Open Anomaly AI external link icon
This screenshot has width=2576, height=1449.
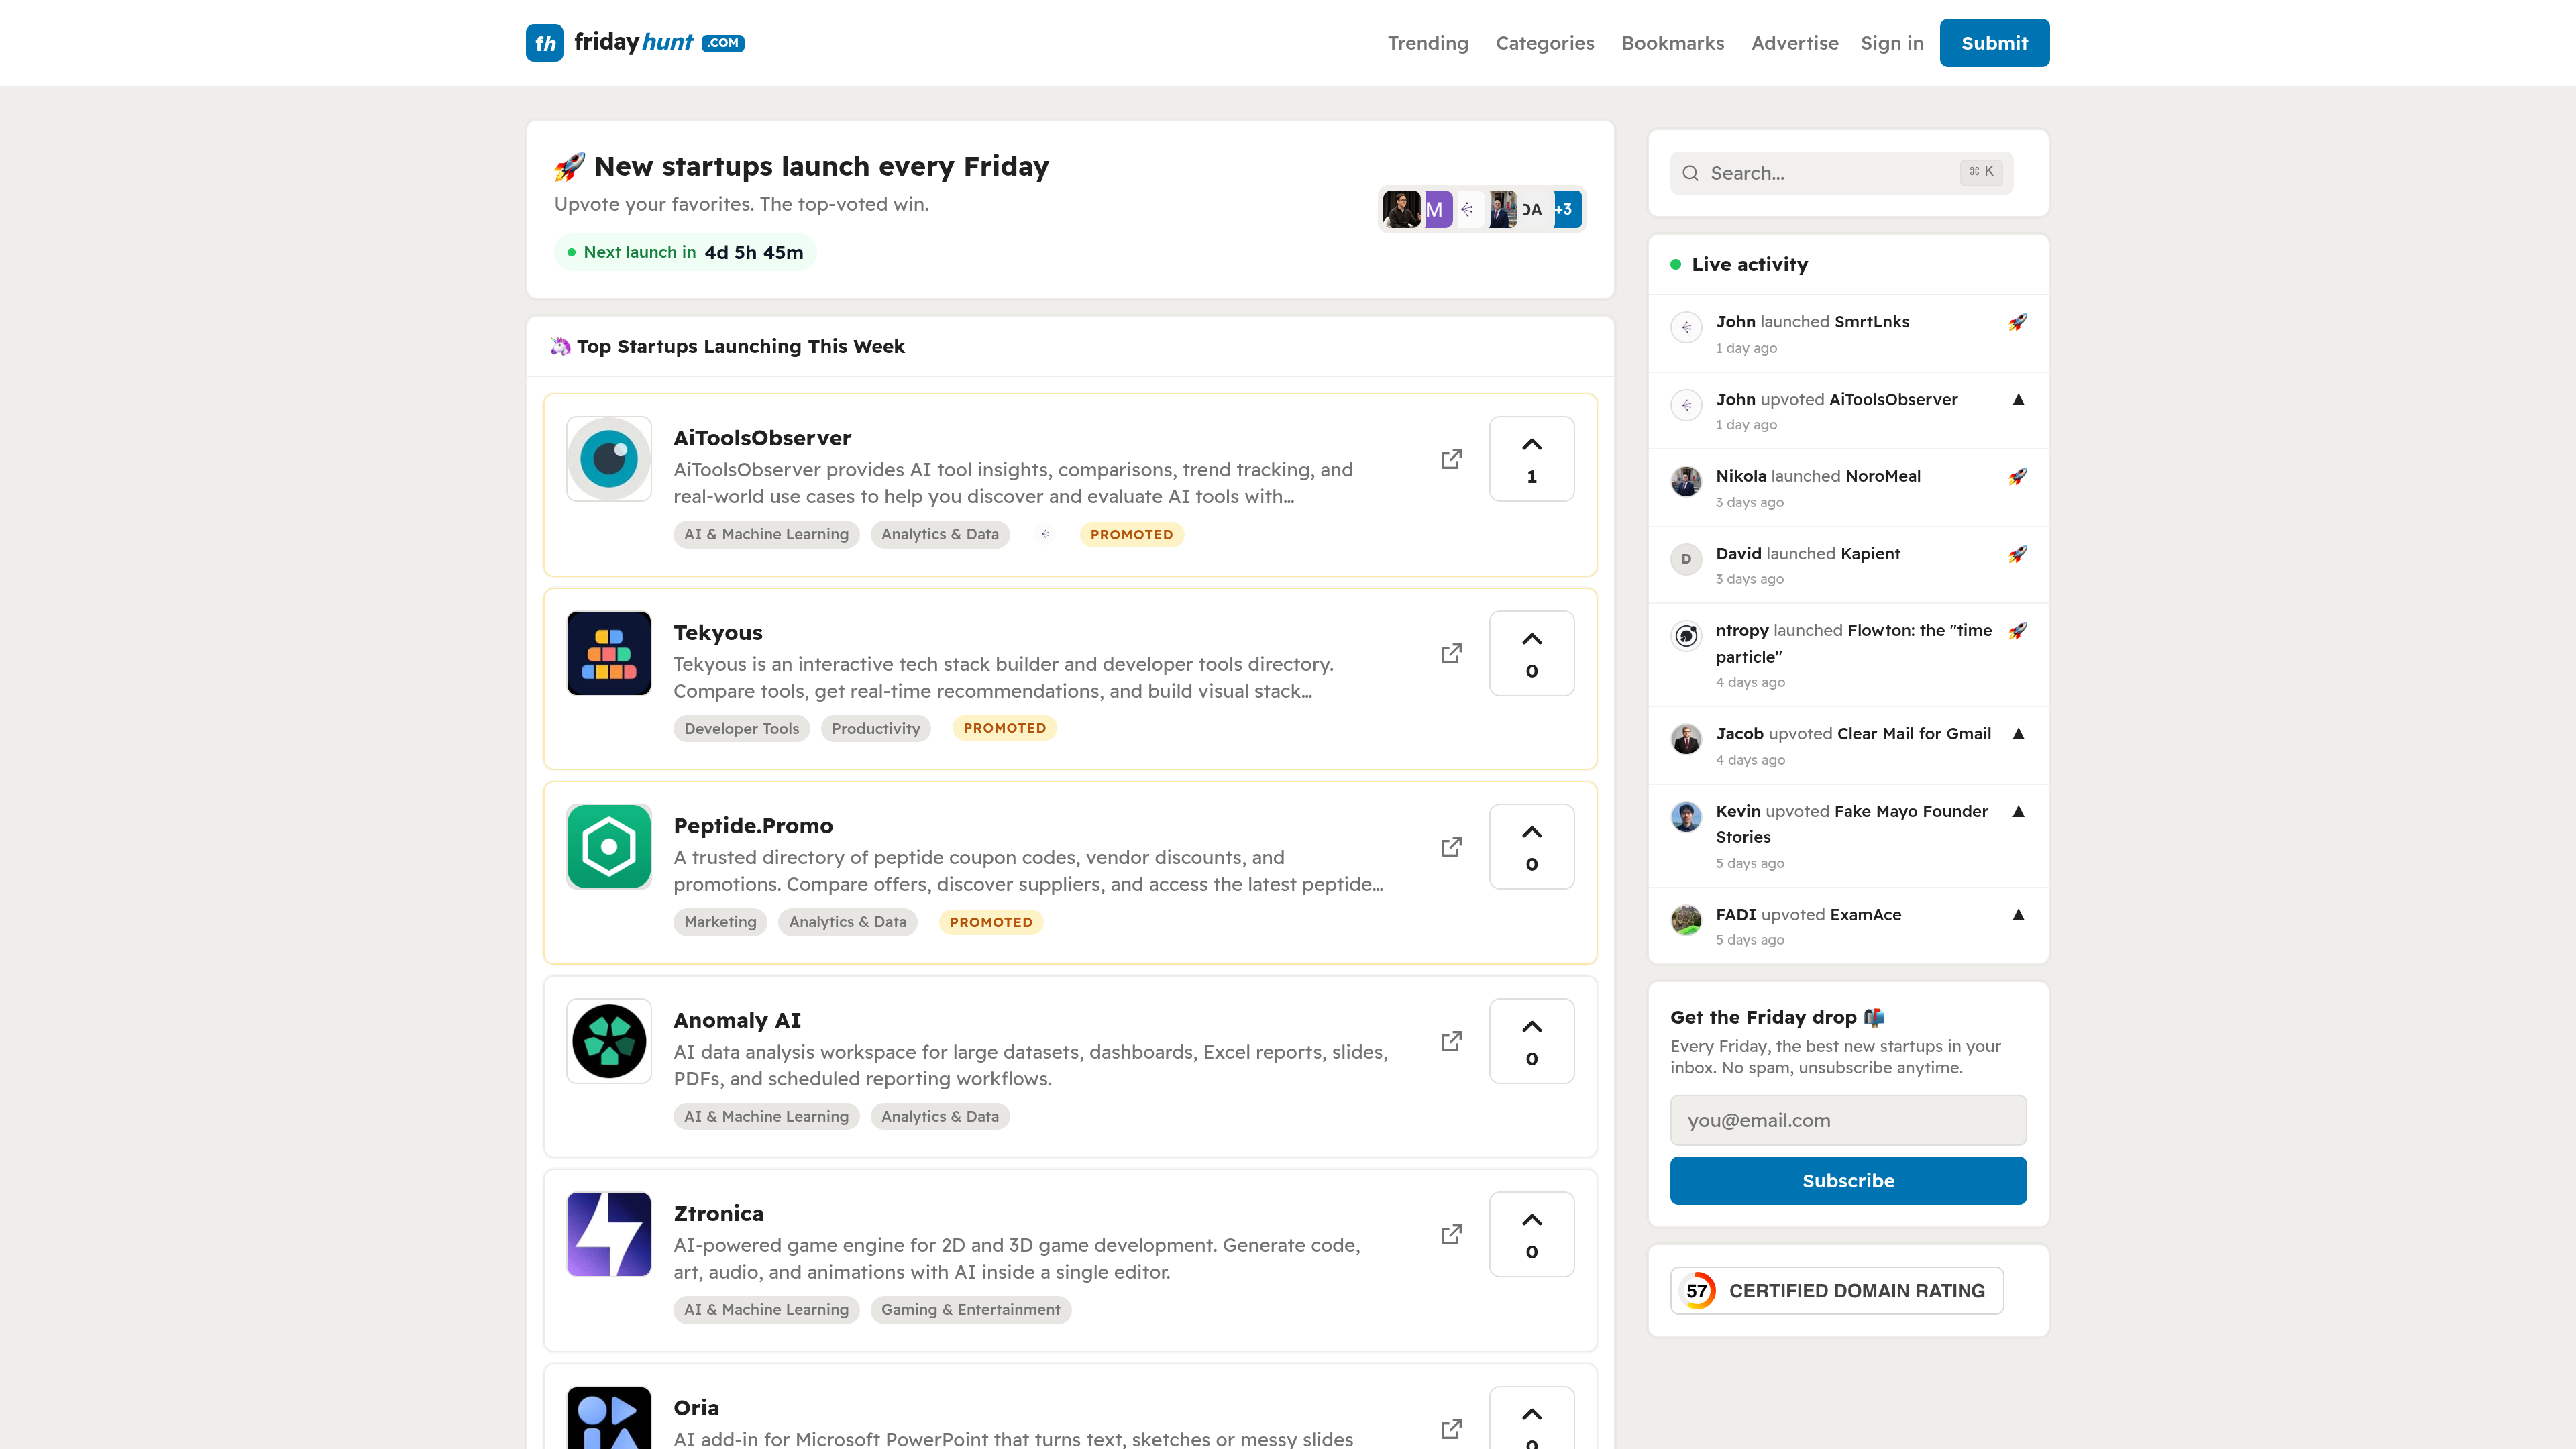[x=1451, y=1041]
